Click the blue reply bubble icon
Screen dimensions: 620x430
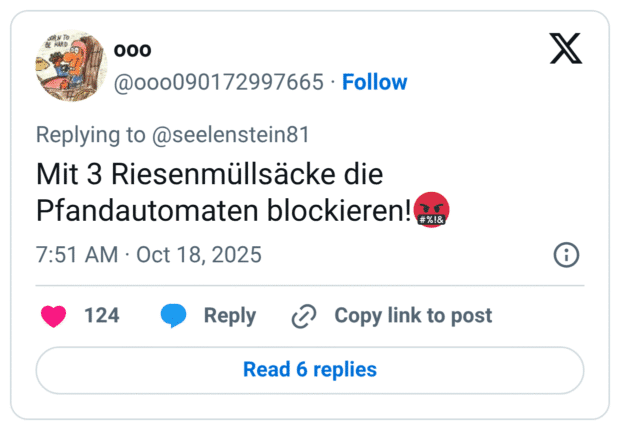pos(173,316)
